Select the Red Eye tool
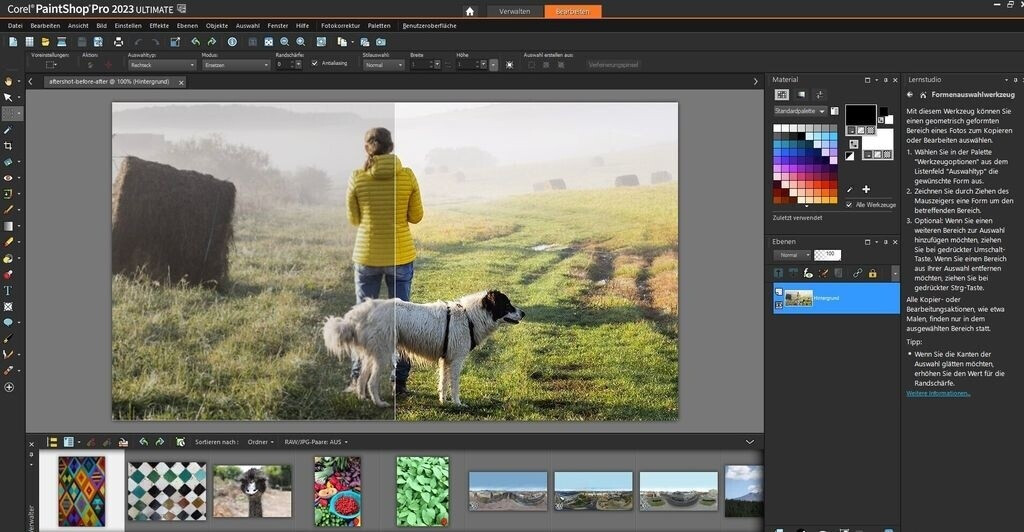 tap(8, 177)
